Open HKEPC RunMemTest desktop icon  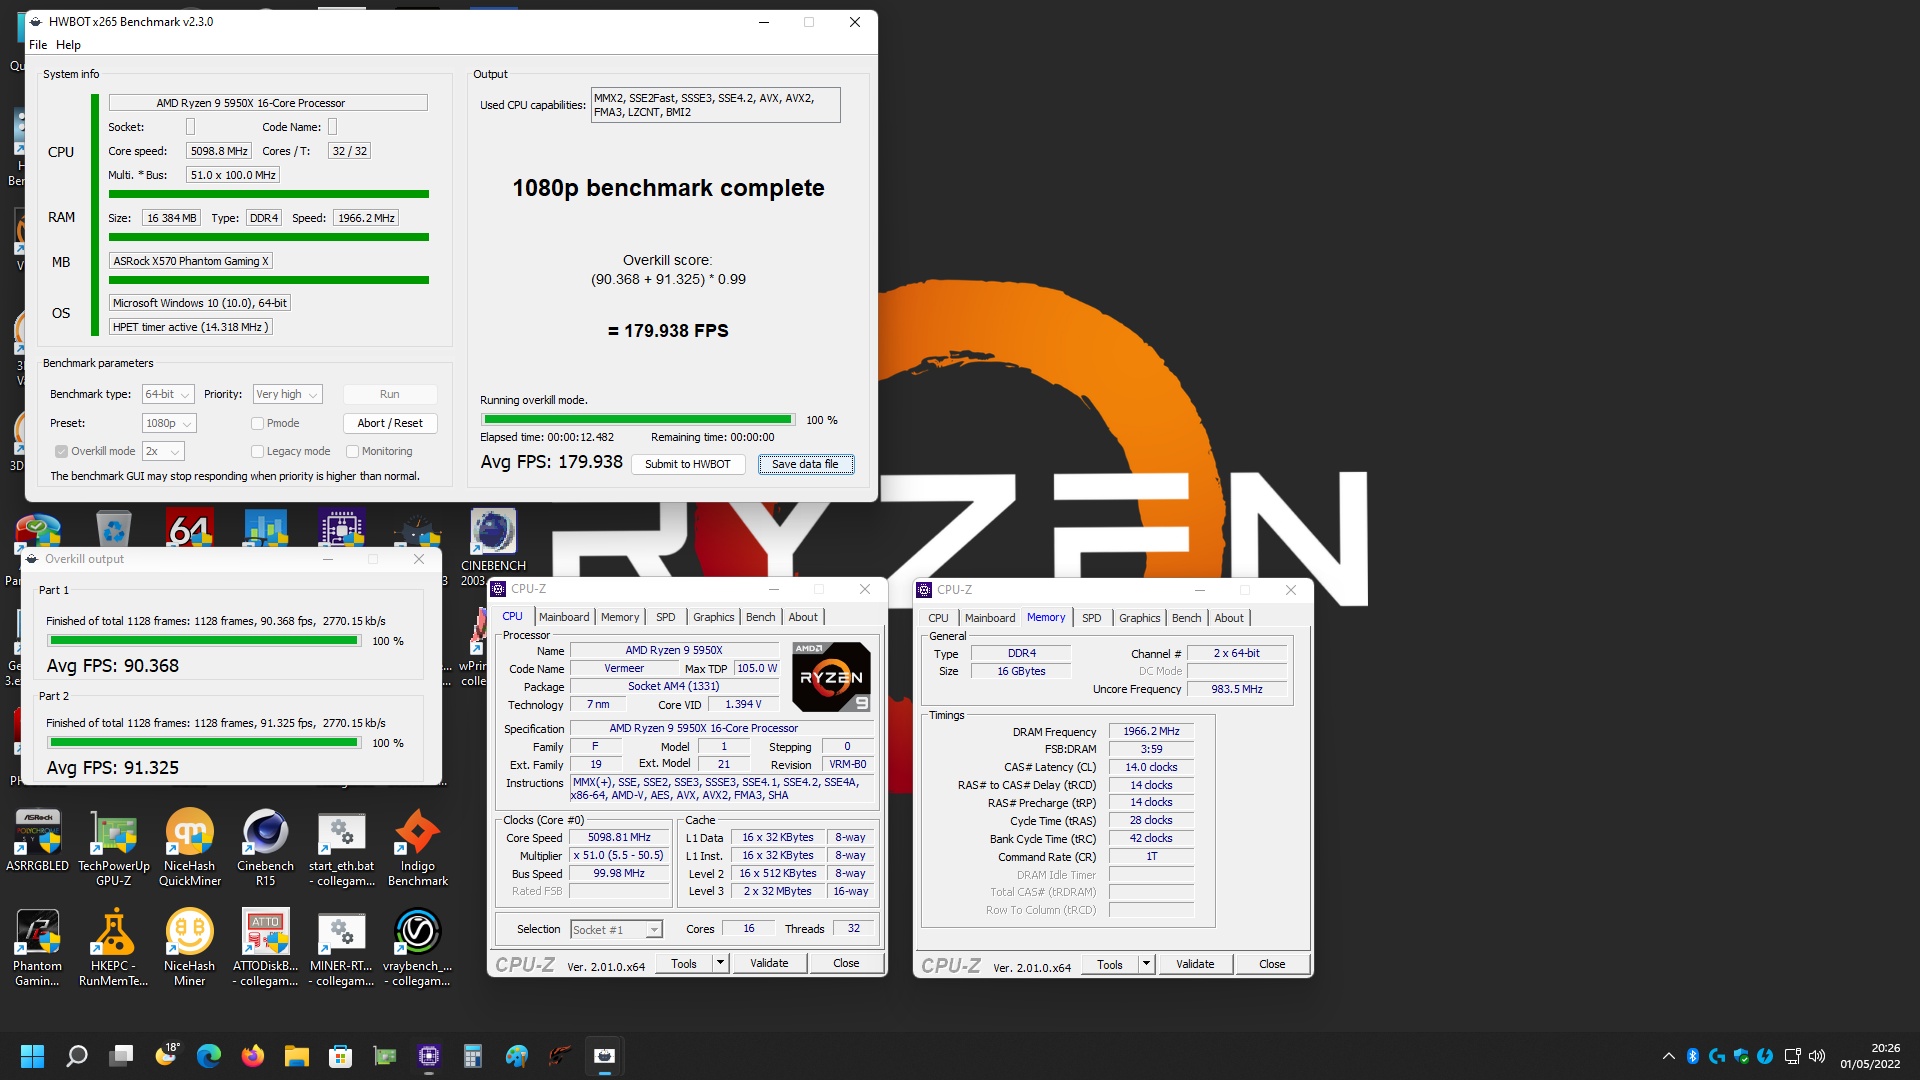[114, 948]
